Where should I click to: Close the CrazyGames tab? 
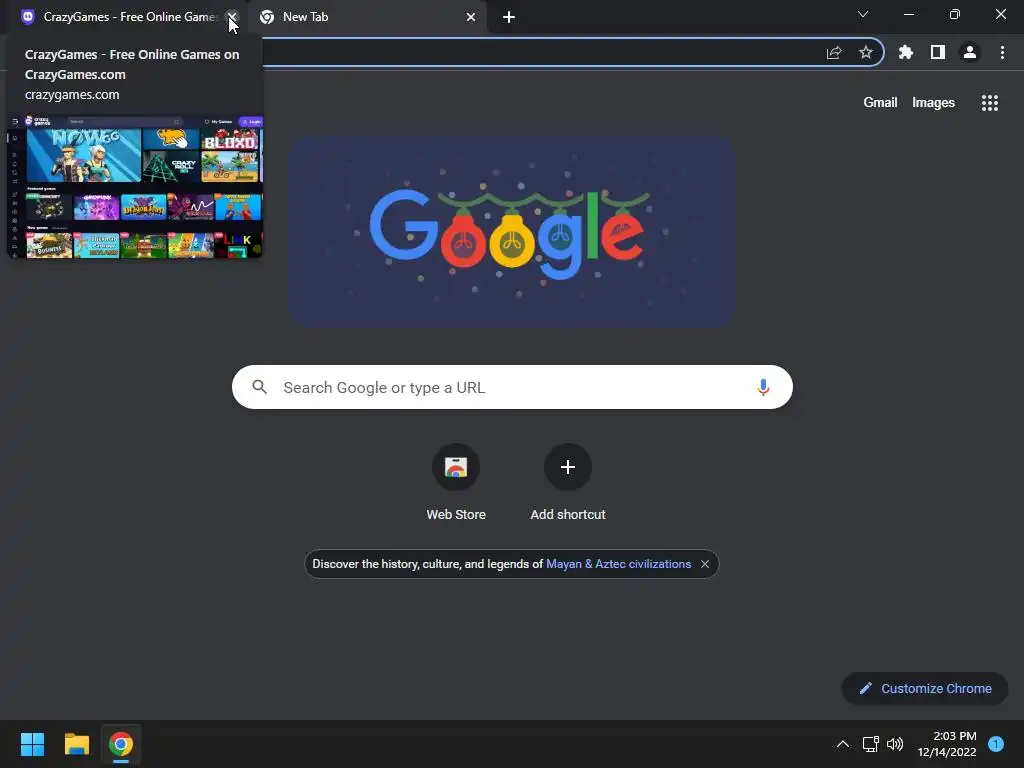tap(232, 17)
